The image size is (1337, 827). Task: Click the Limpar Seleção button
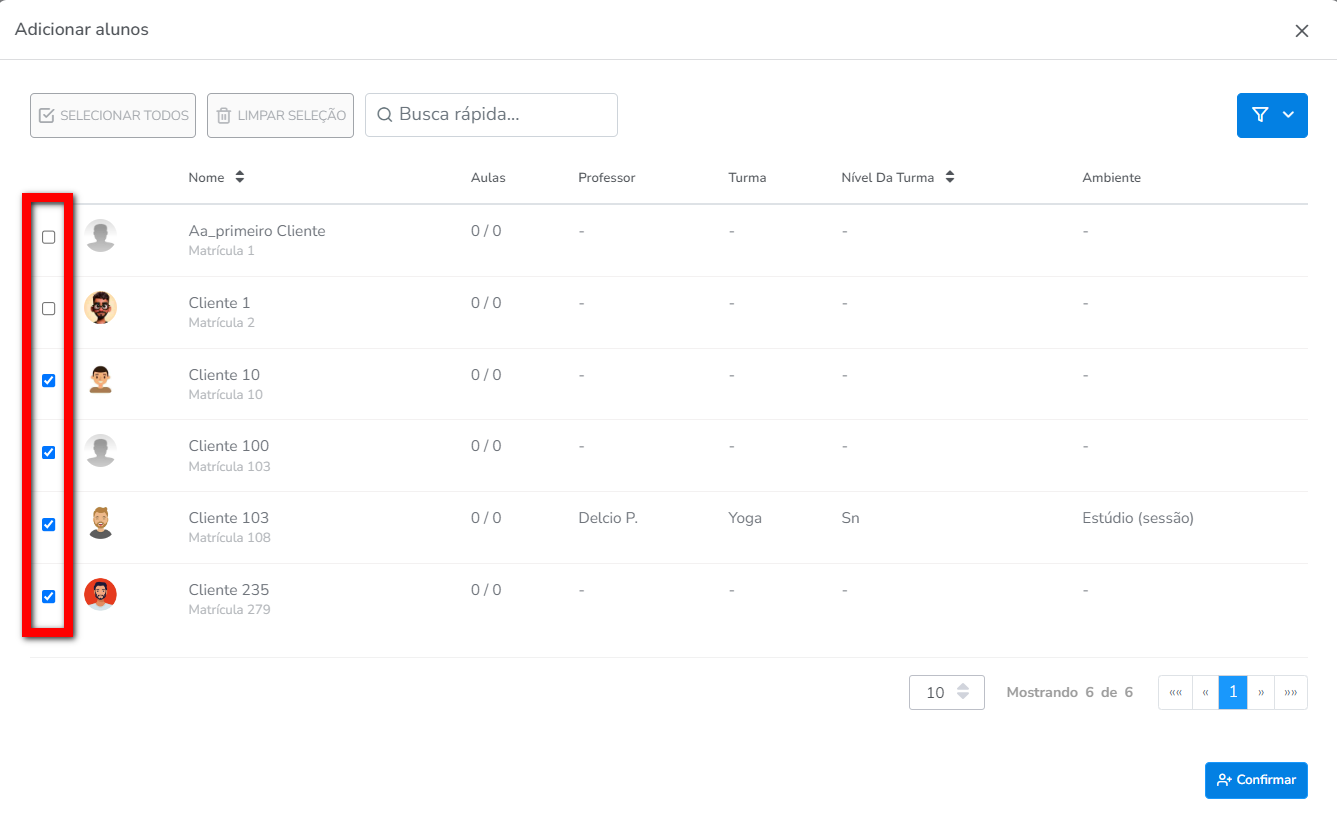[x=280, y=115]
